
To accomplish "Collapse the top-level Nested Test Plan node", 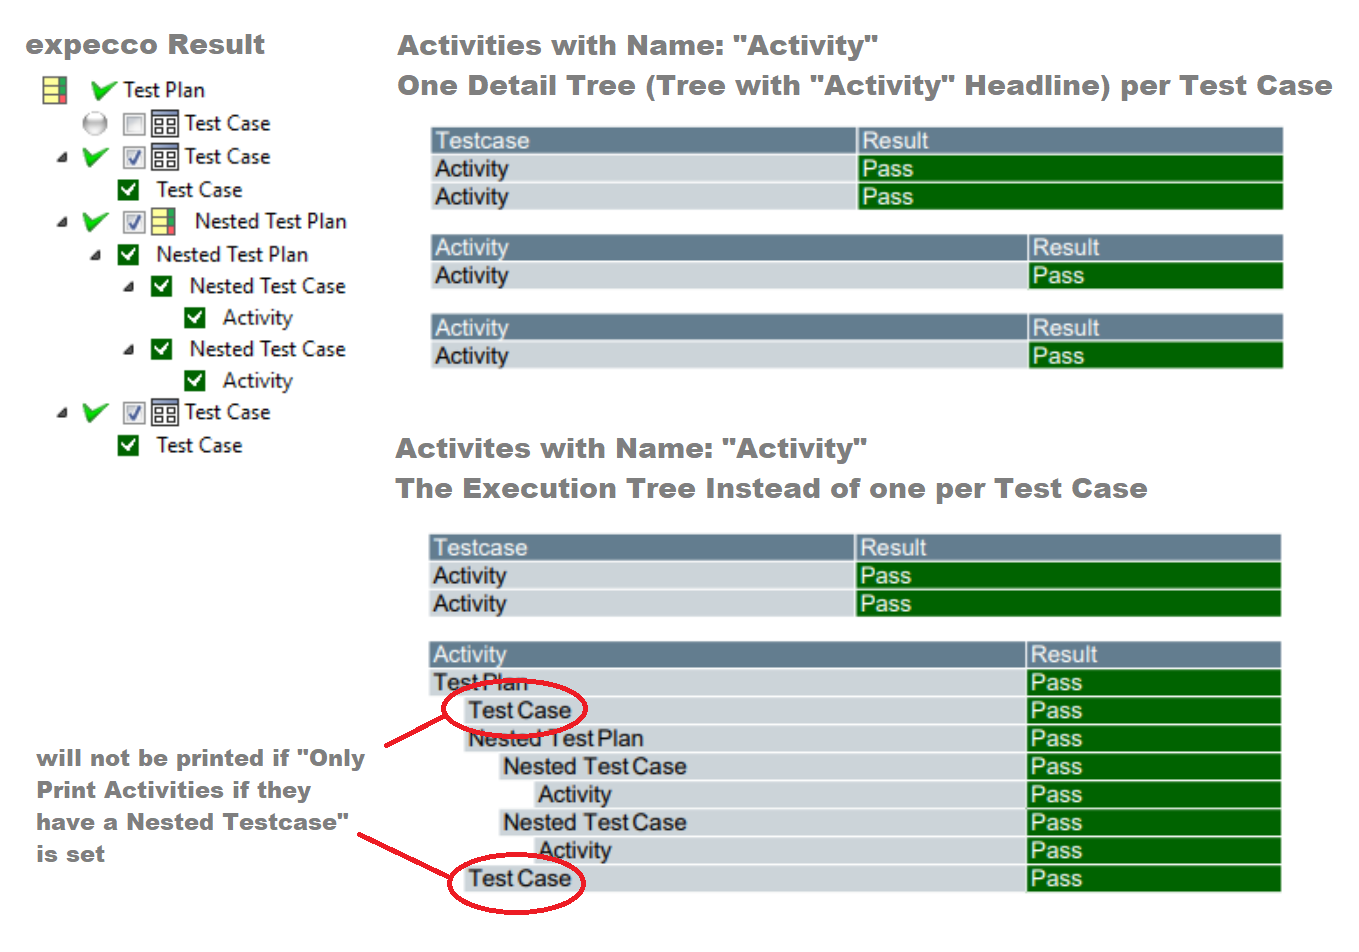I will [62, 222].
